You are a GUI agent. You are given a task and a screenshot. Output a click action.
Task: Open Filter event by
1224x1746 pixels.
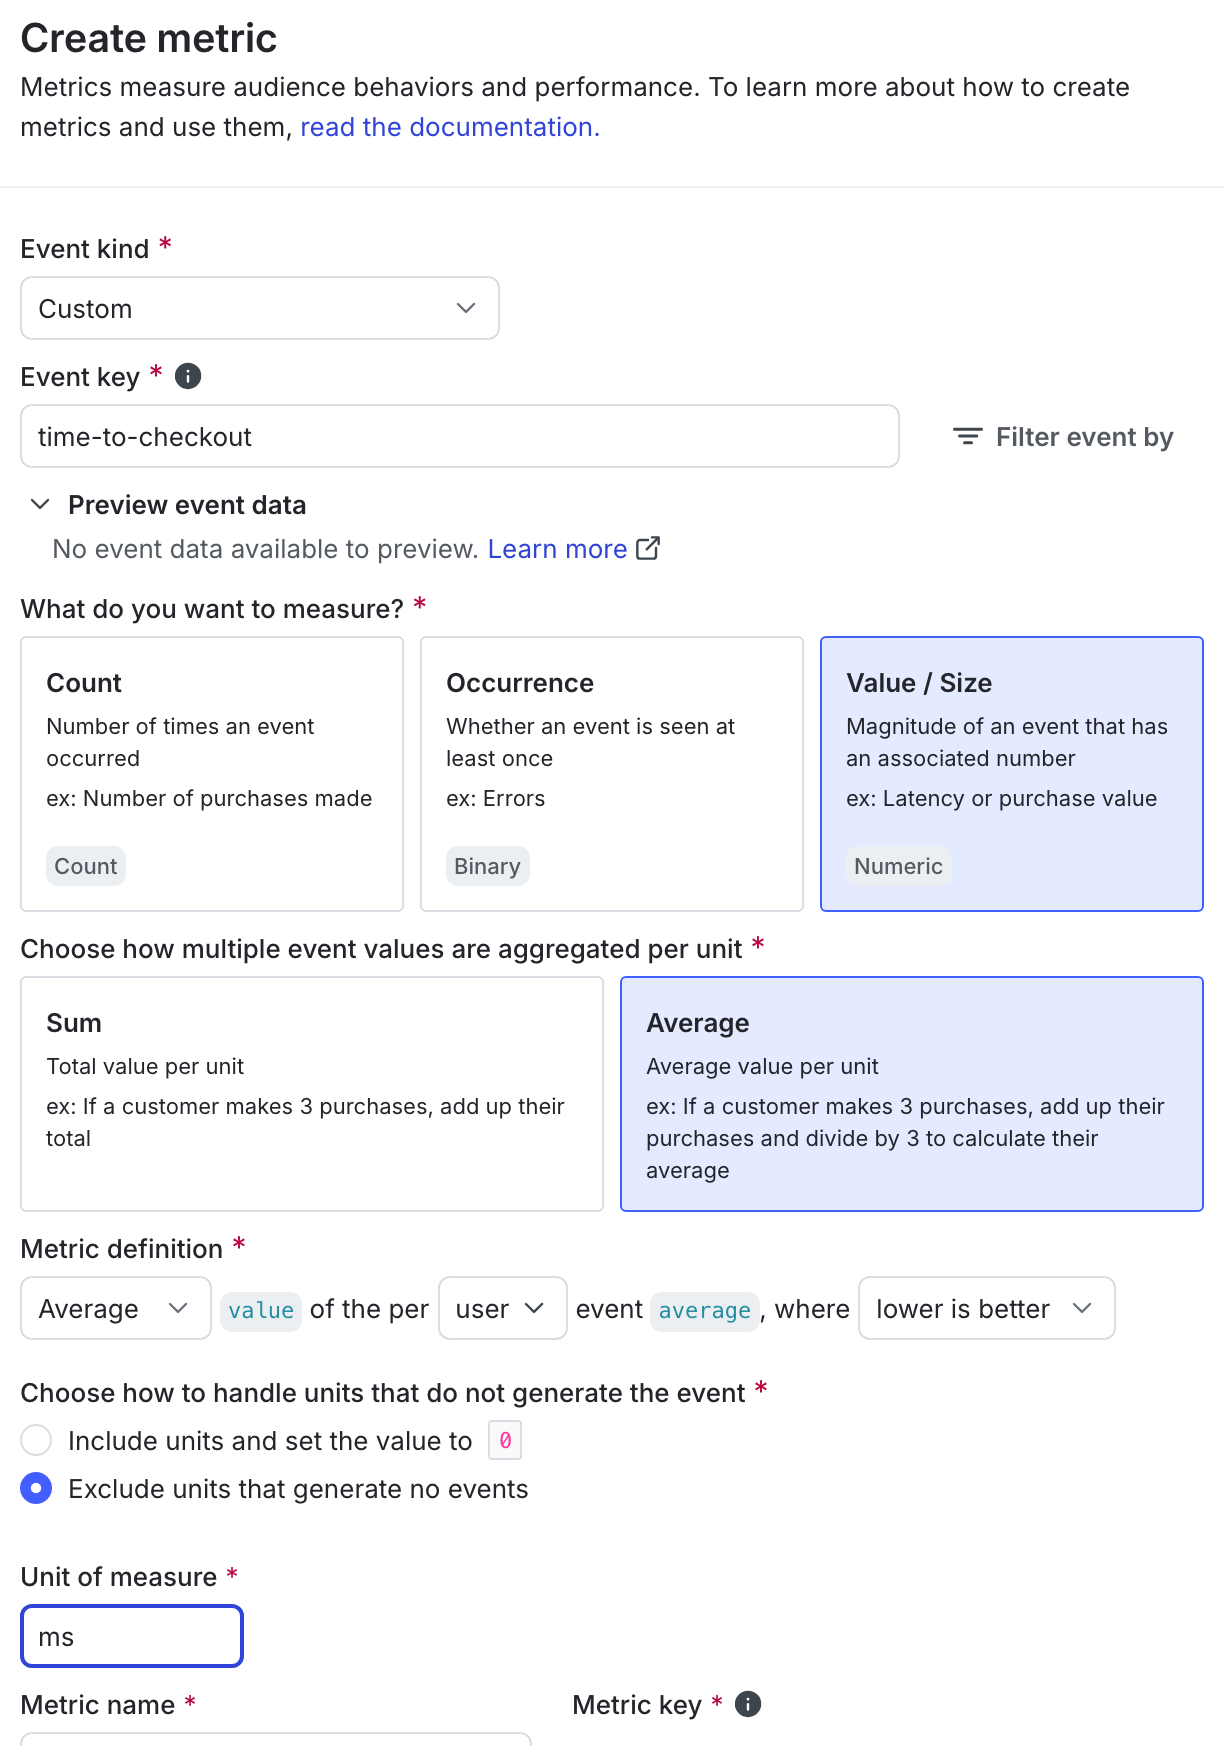pos(1063,436)
